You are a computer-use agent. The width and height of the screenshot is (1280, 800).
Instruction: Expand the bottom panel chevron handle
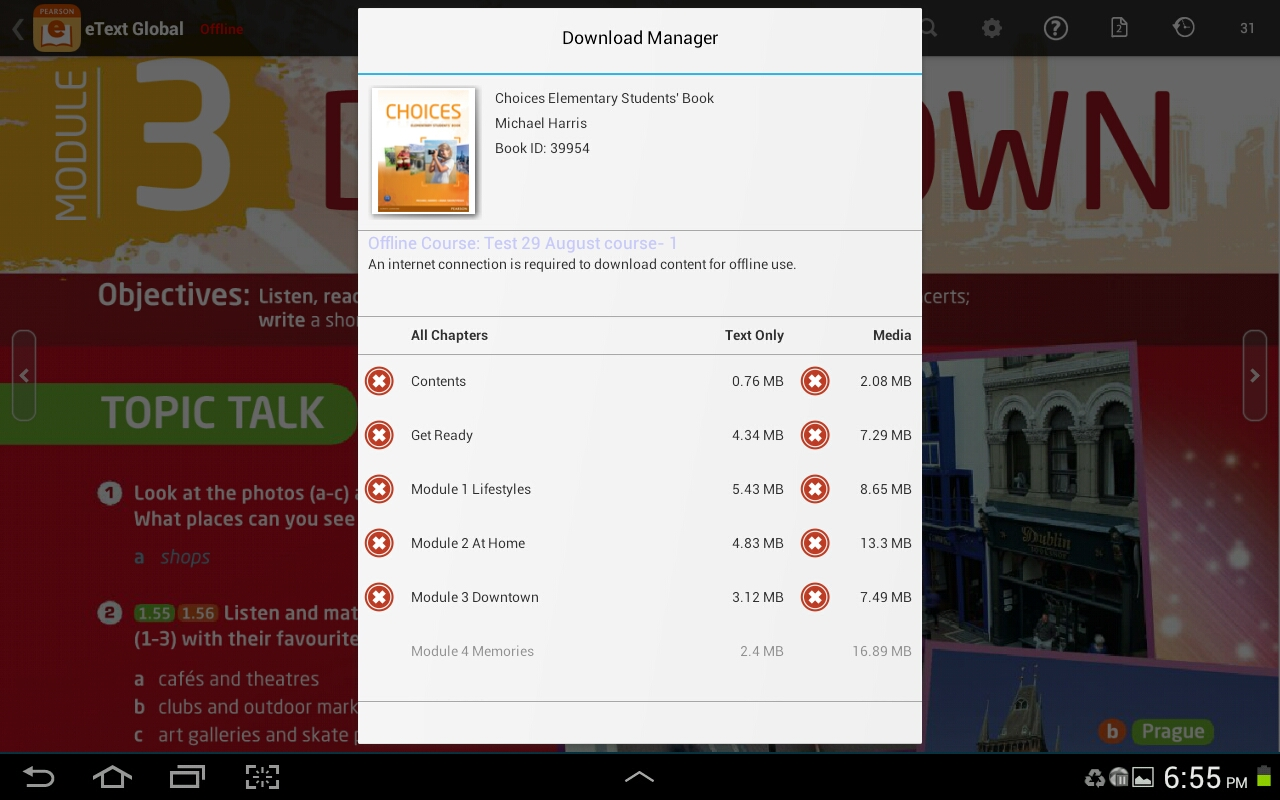point(639,777)
